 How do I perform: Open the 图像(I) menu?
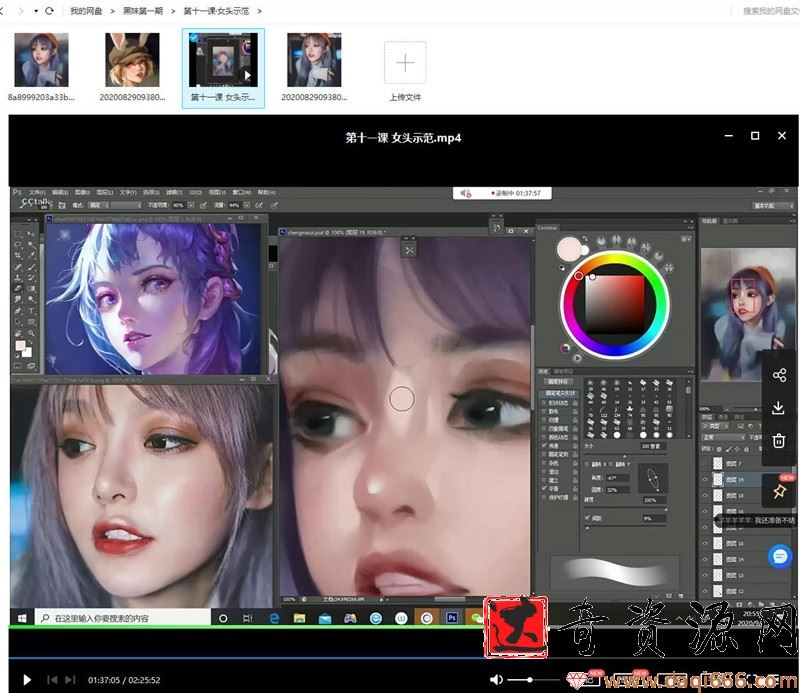[x=82, y=192]
